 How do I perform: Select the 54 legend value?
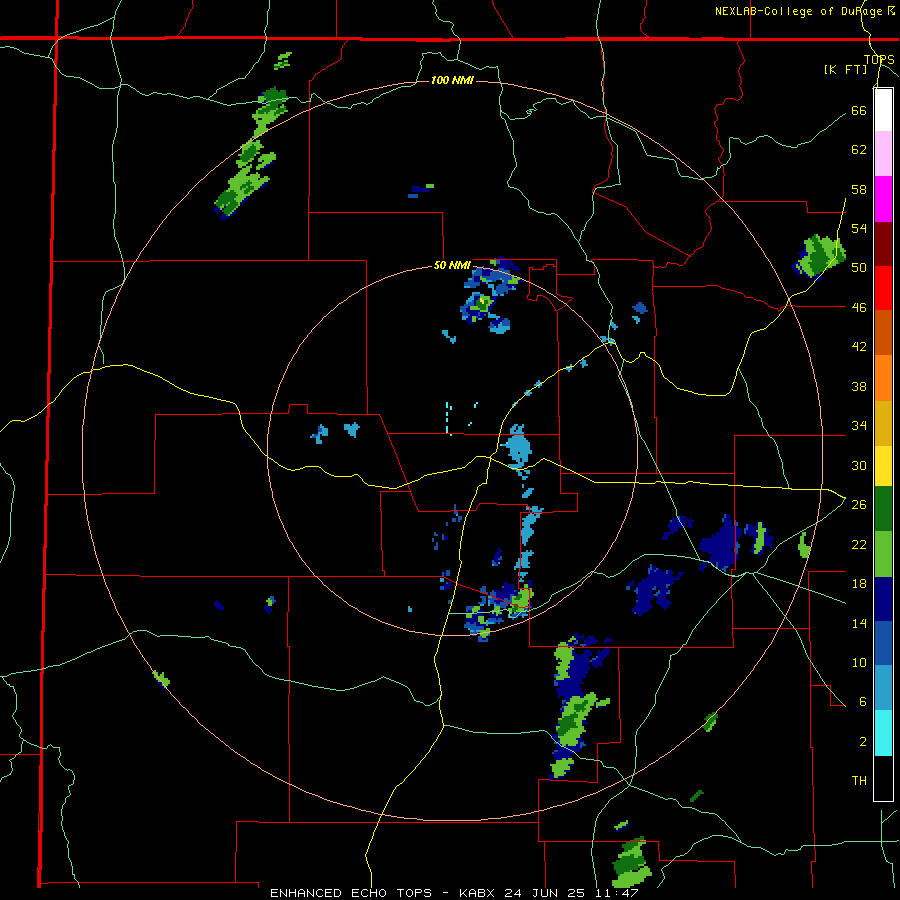pos(859,228)
